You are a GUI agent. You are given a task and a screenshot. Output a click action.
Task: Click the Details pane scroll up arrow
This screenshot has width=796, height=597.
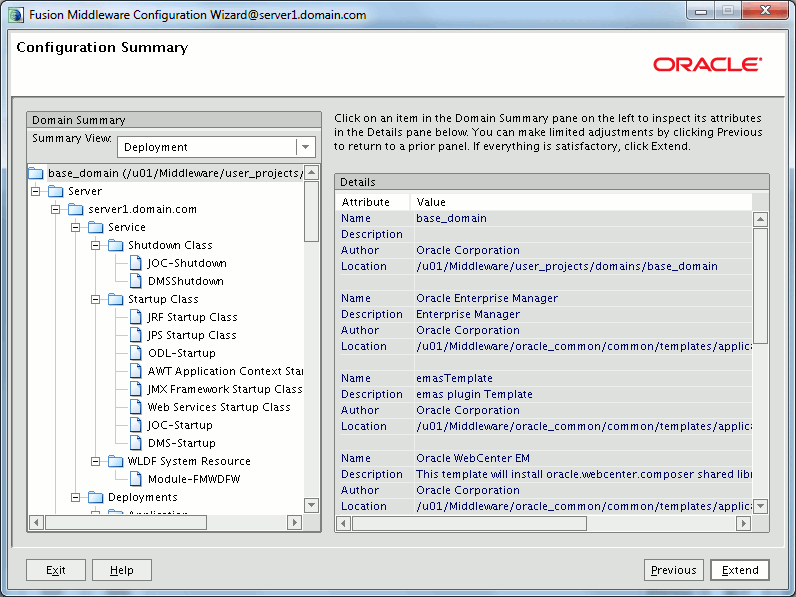(760, 219)
